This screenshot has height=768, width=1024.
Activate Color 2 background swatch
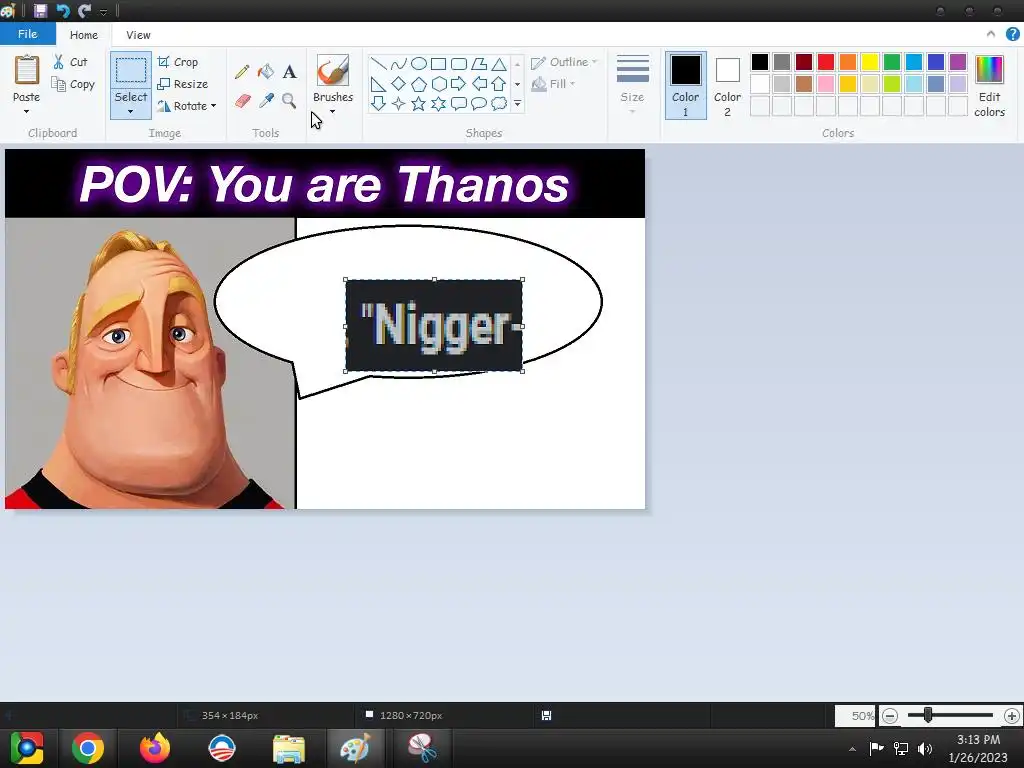pos(727,86)
